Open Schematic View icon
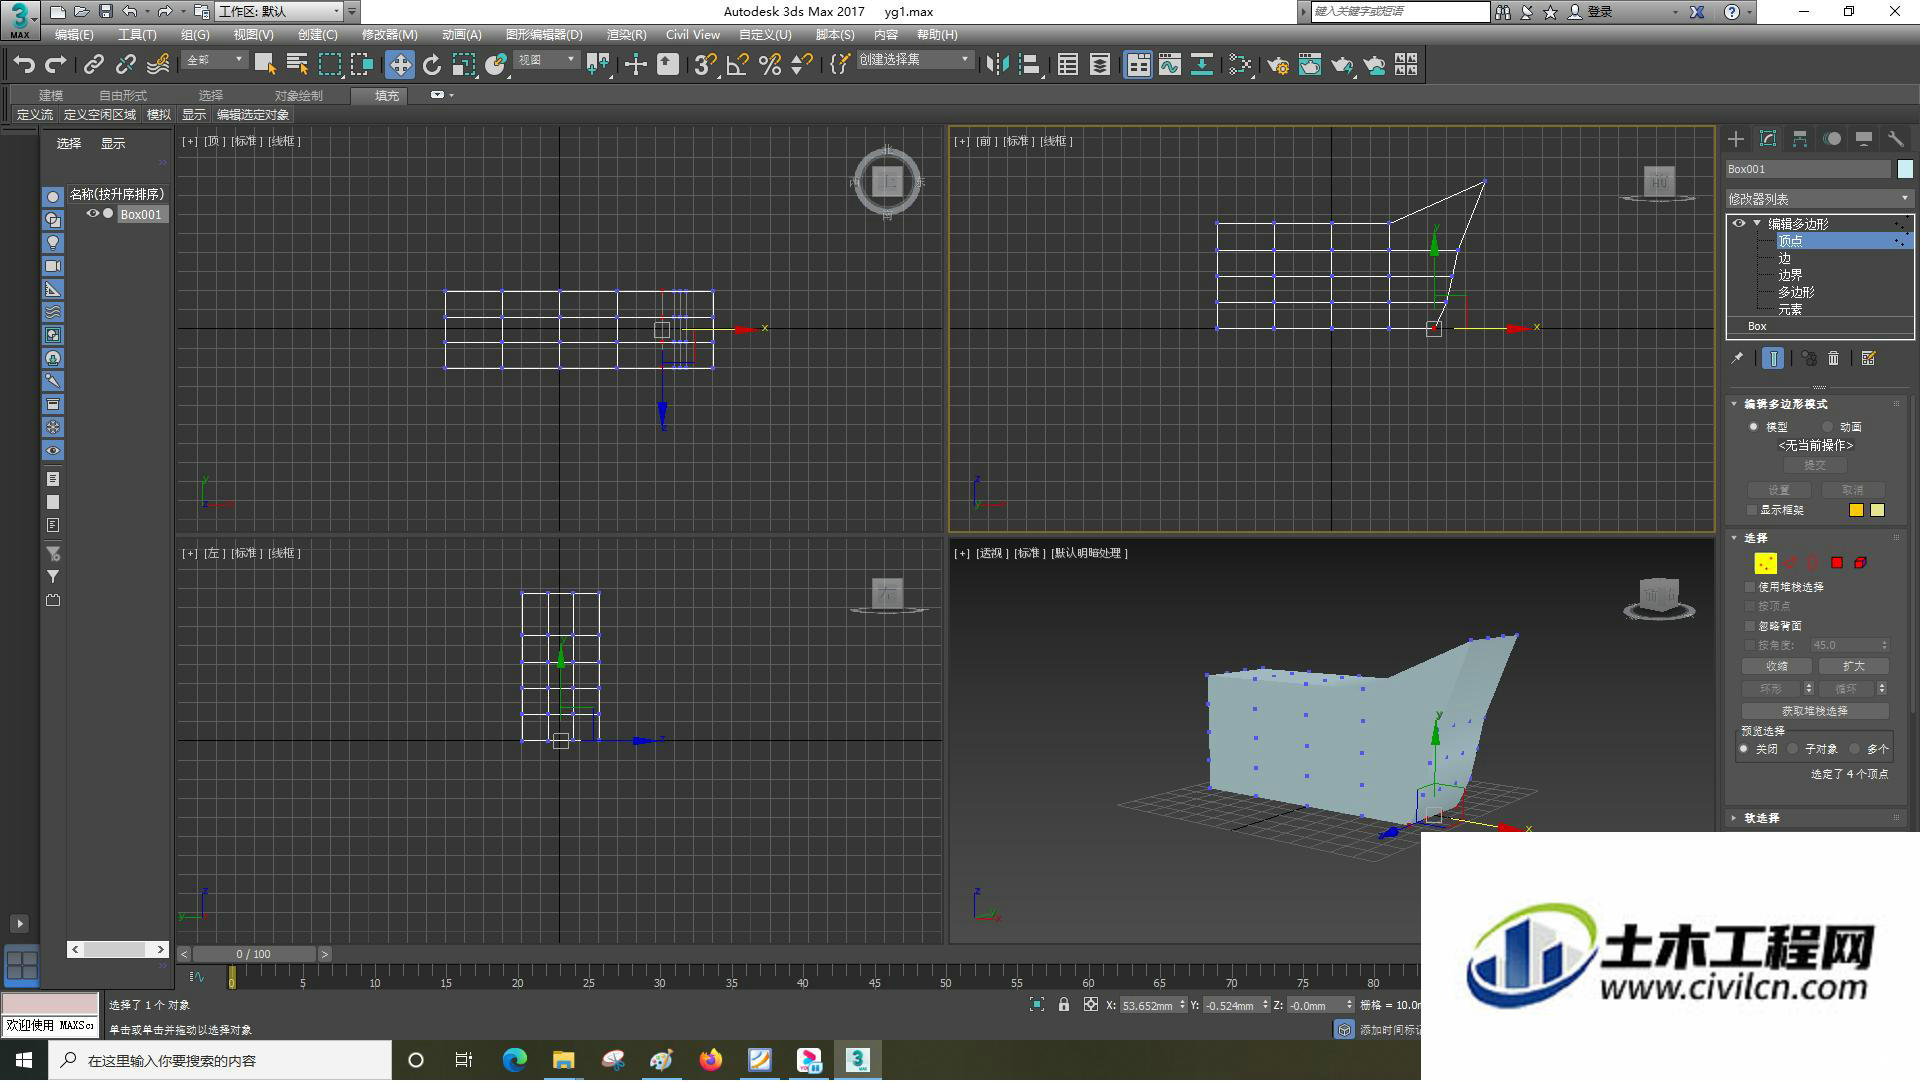The width and height of the screenshot is (1920, 1082). tap(1202, 65)
